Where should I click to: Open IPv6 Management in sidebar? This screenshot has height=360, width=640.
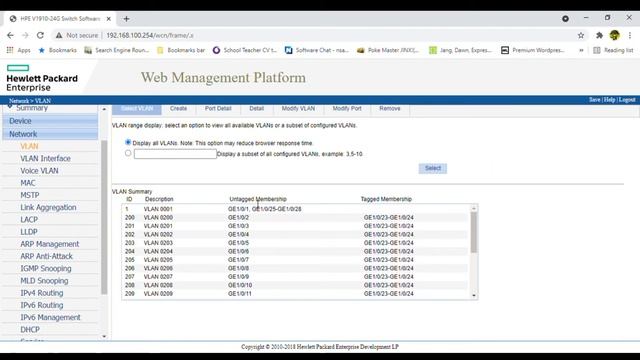(x=50, y=318)
